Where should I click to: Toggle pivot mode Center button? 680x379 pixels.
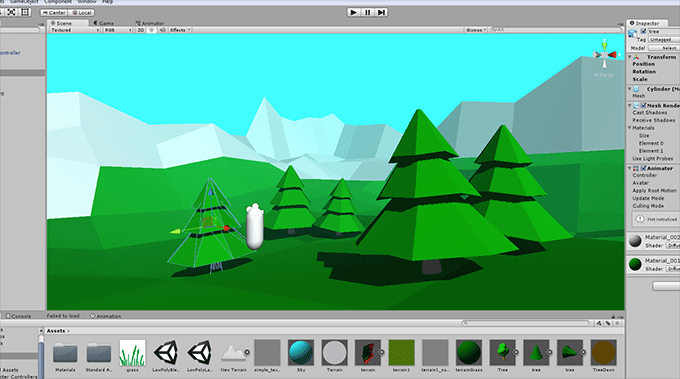coord(54,13)
